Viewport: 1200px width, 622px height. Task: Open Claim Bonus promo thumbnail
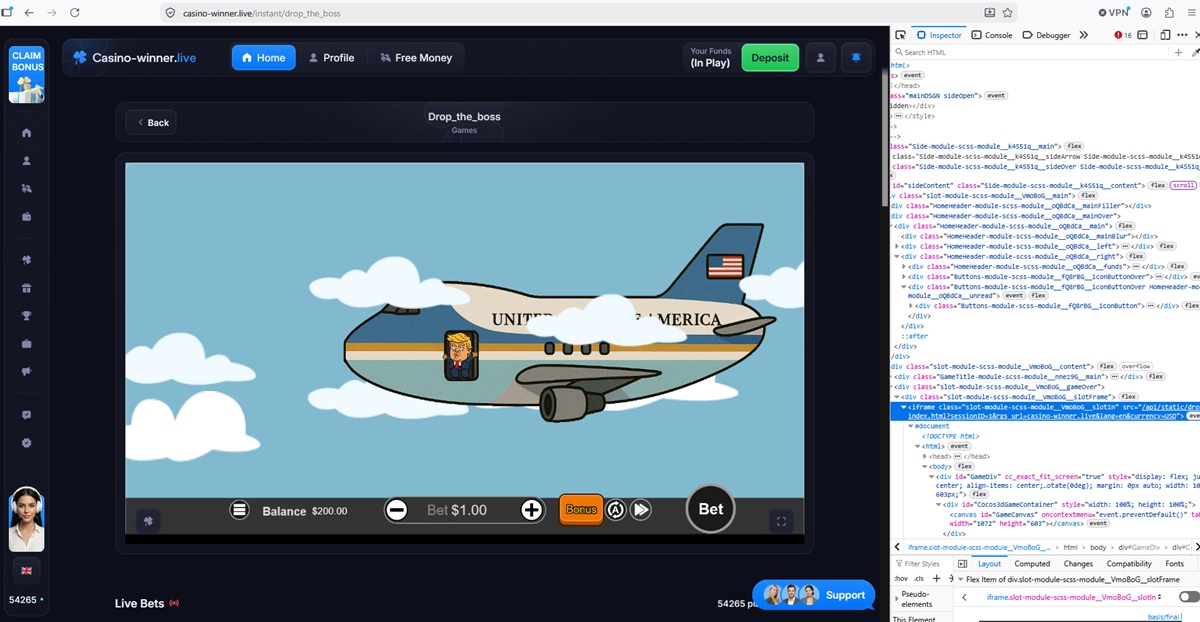click(x=27, y=73)
